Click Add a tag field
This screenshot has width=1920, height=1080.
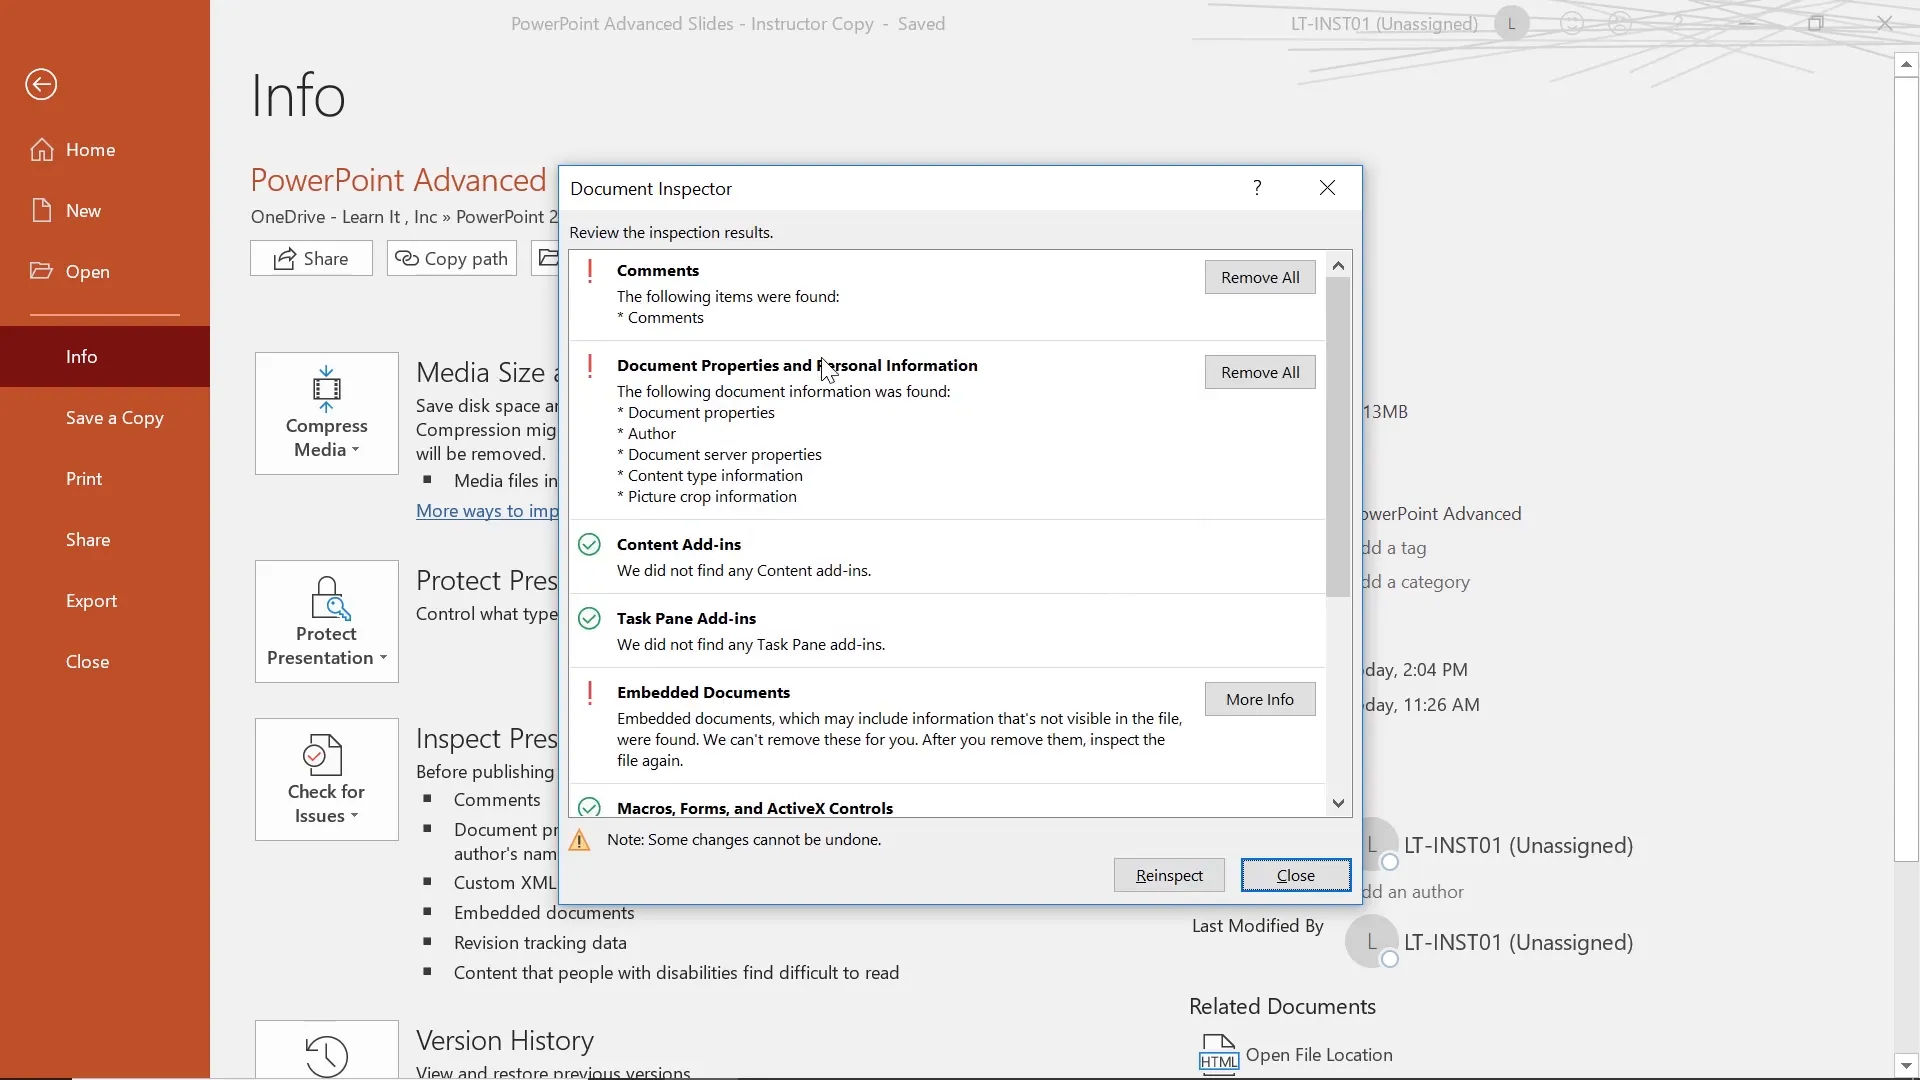pyautogui.click(x=1394, y=548)
